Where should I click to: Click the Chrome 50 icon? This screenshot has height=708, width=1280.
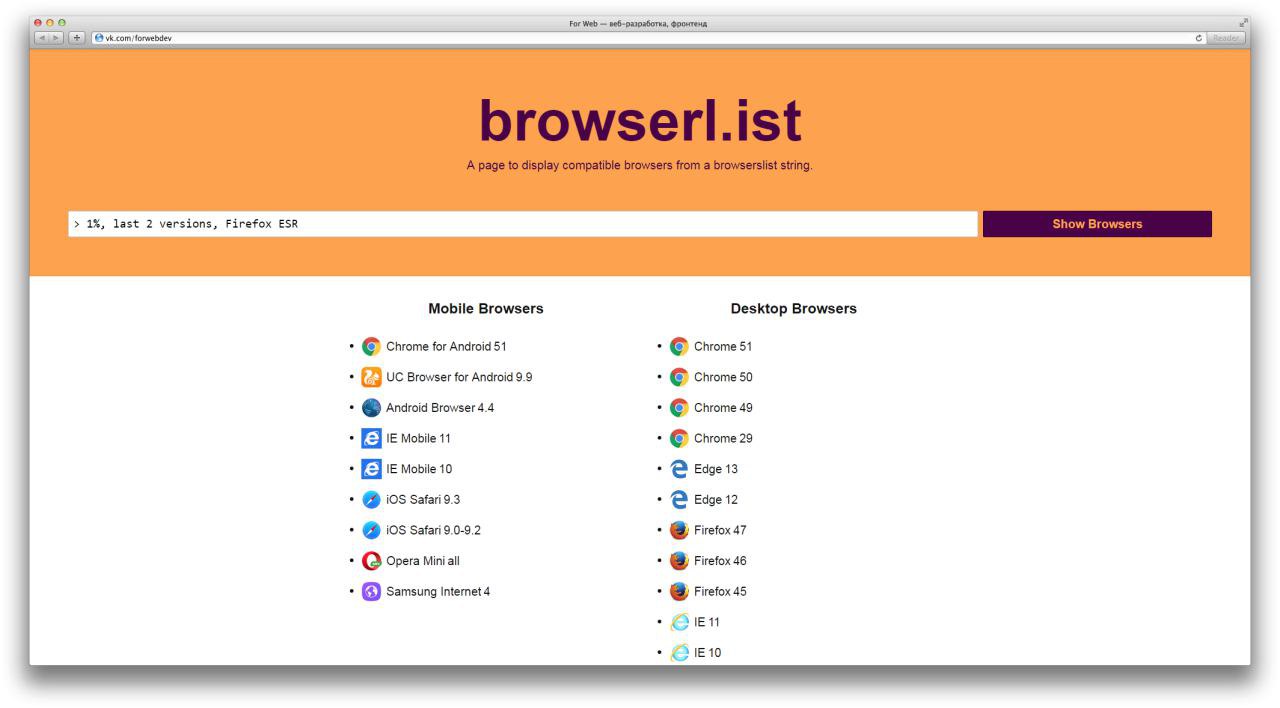(x=679, y=377)
